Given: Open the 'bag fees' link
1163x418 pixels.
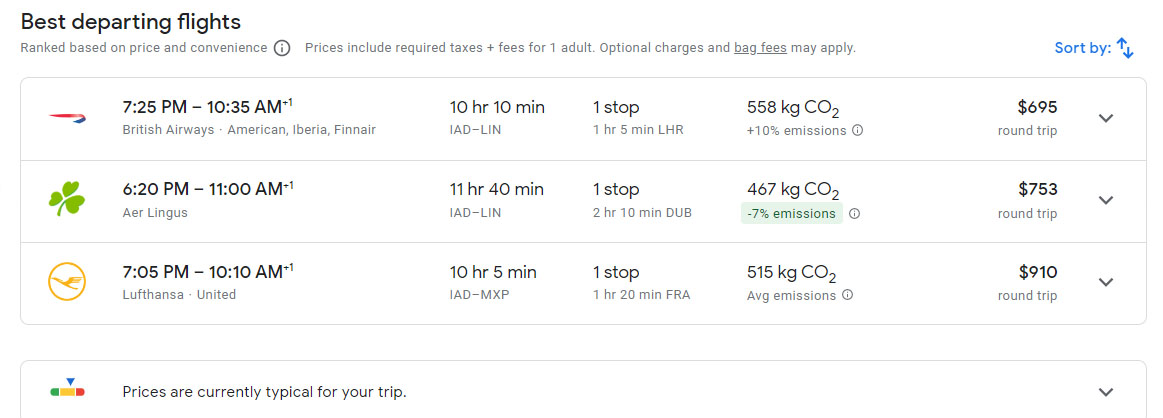Looking at the screenshot, I should [760, 48].
